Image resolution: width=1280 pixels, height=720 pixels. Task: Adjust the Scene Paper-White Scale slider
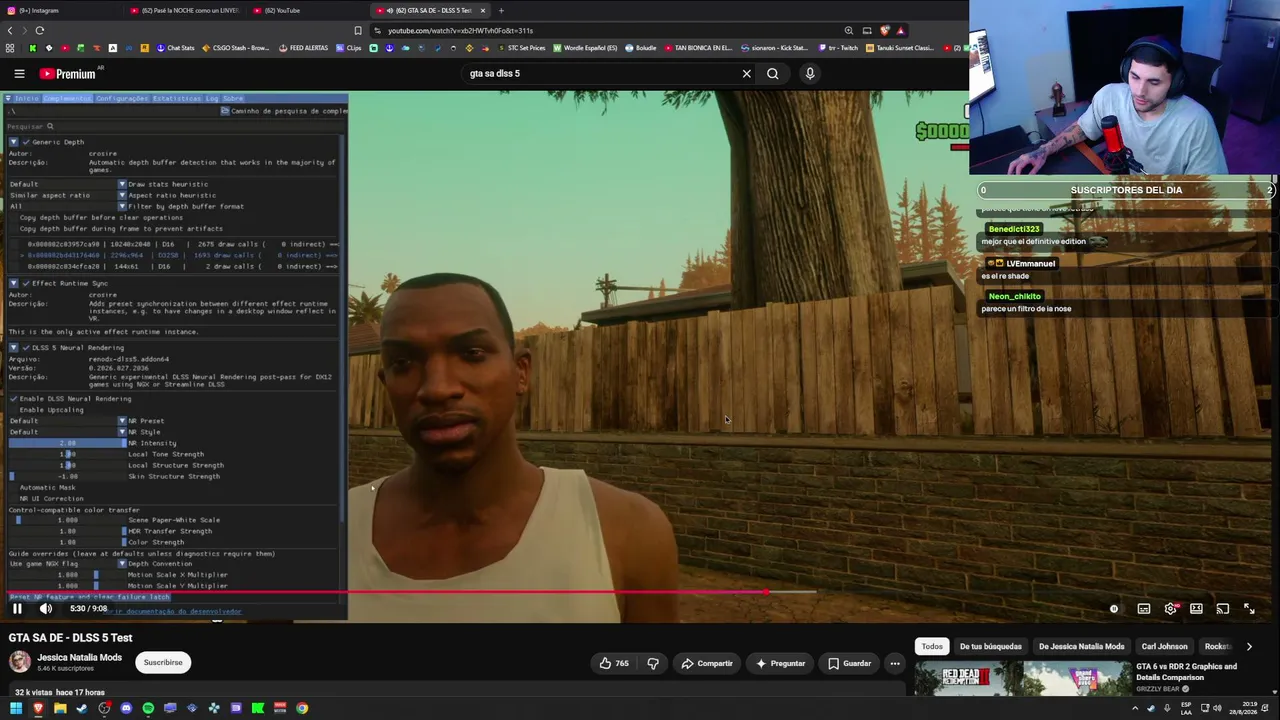pyautogui.click(x=67, y=520)
